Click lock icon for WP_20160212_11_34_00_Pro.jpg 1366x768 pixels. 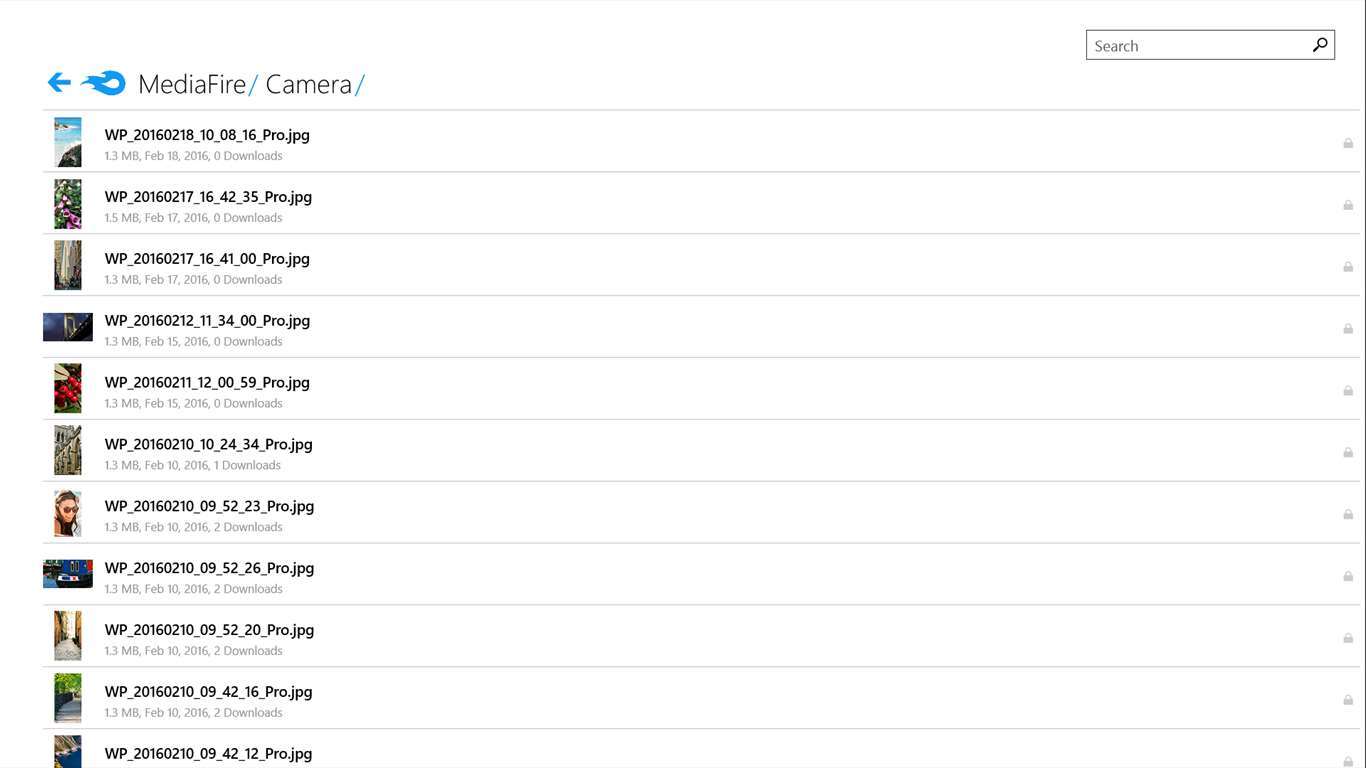pyautogui.click(x=1348, y=329)
